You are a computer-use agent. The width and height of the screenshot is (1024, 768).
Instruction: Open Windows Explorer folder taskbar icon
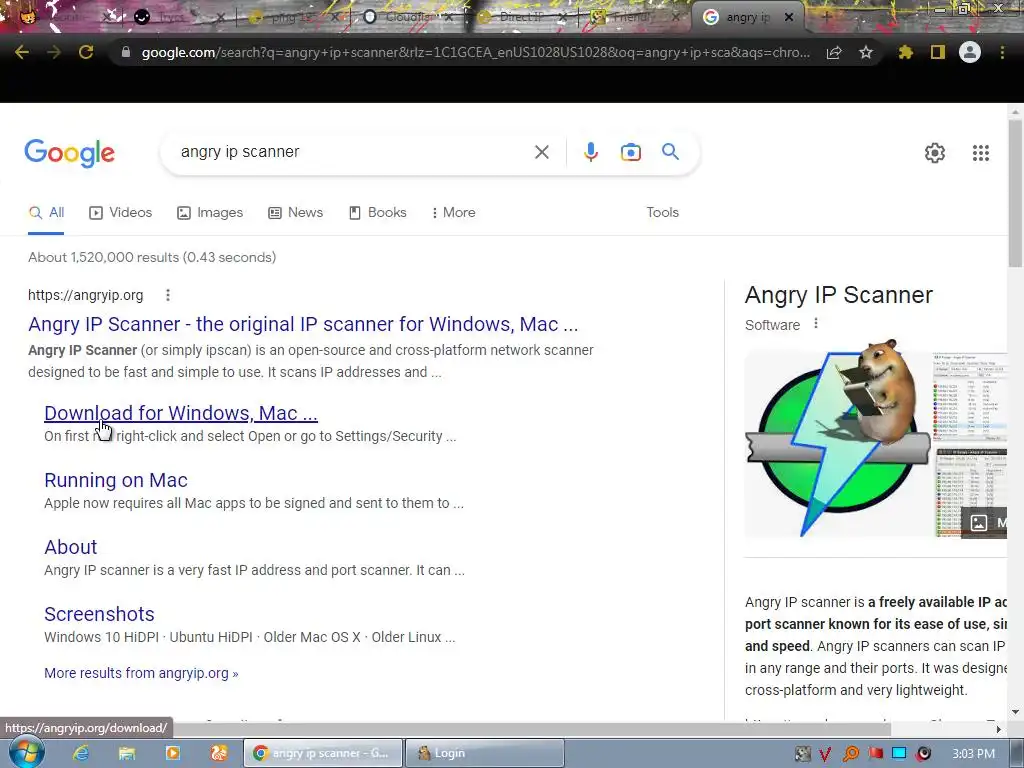tap(127, 753)
